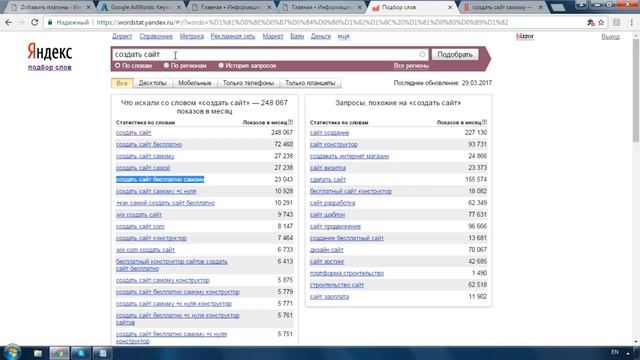The image size is (640, 360).
Task: Select the 248 067 count value
Action: [282, 133]
